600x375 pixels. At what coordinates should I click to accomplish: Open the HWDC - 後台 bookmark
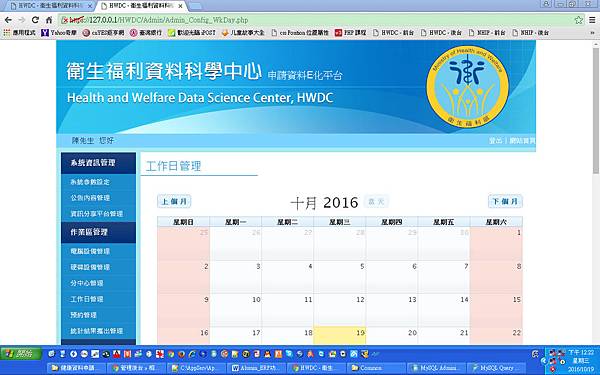[x=441, y=33]
